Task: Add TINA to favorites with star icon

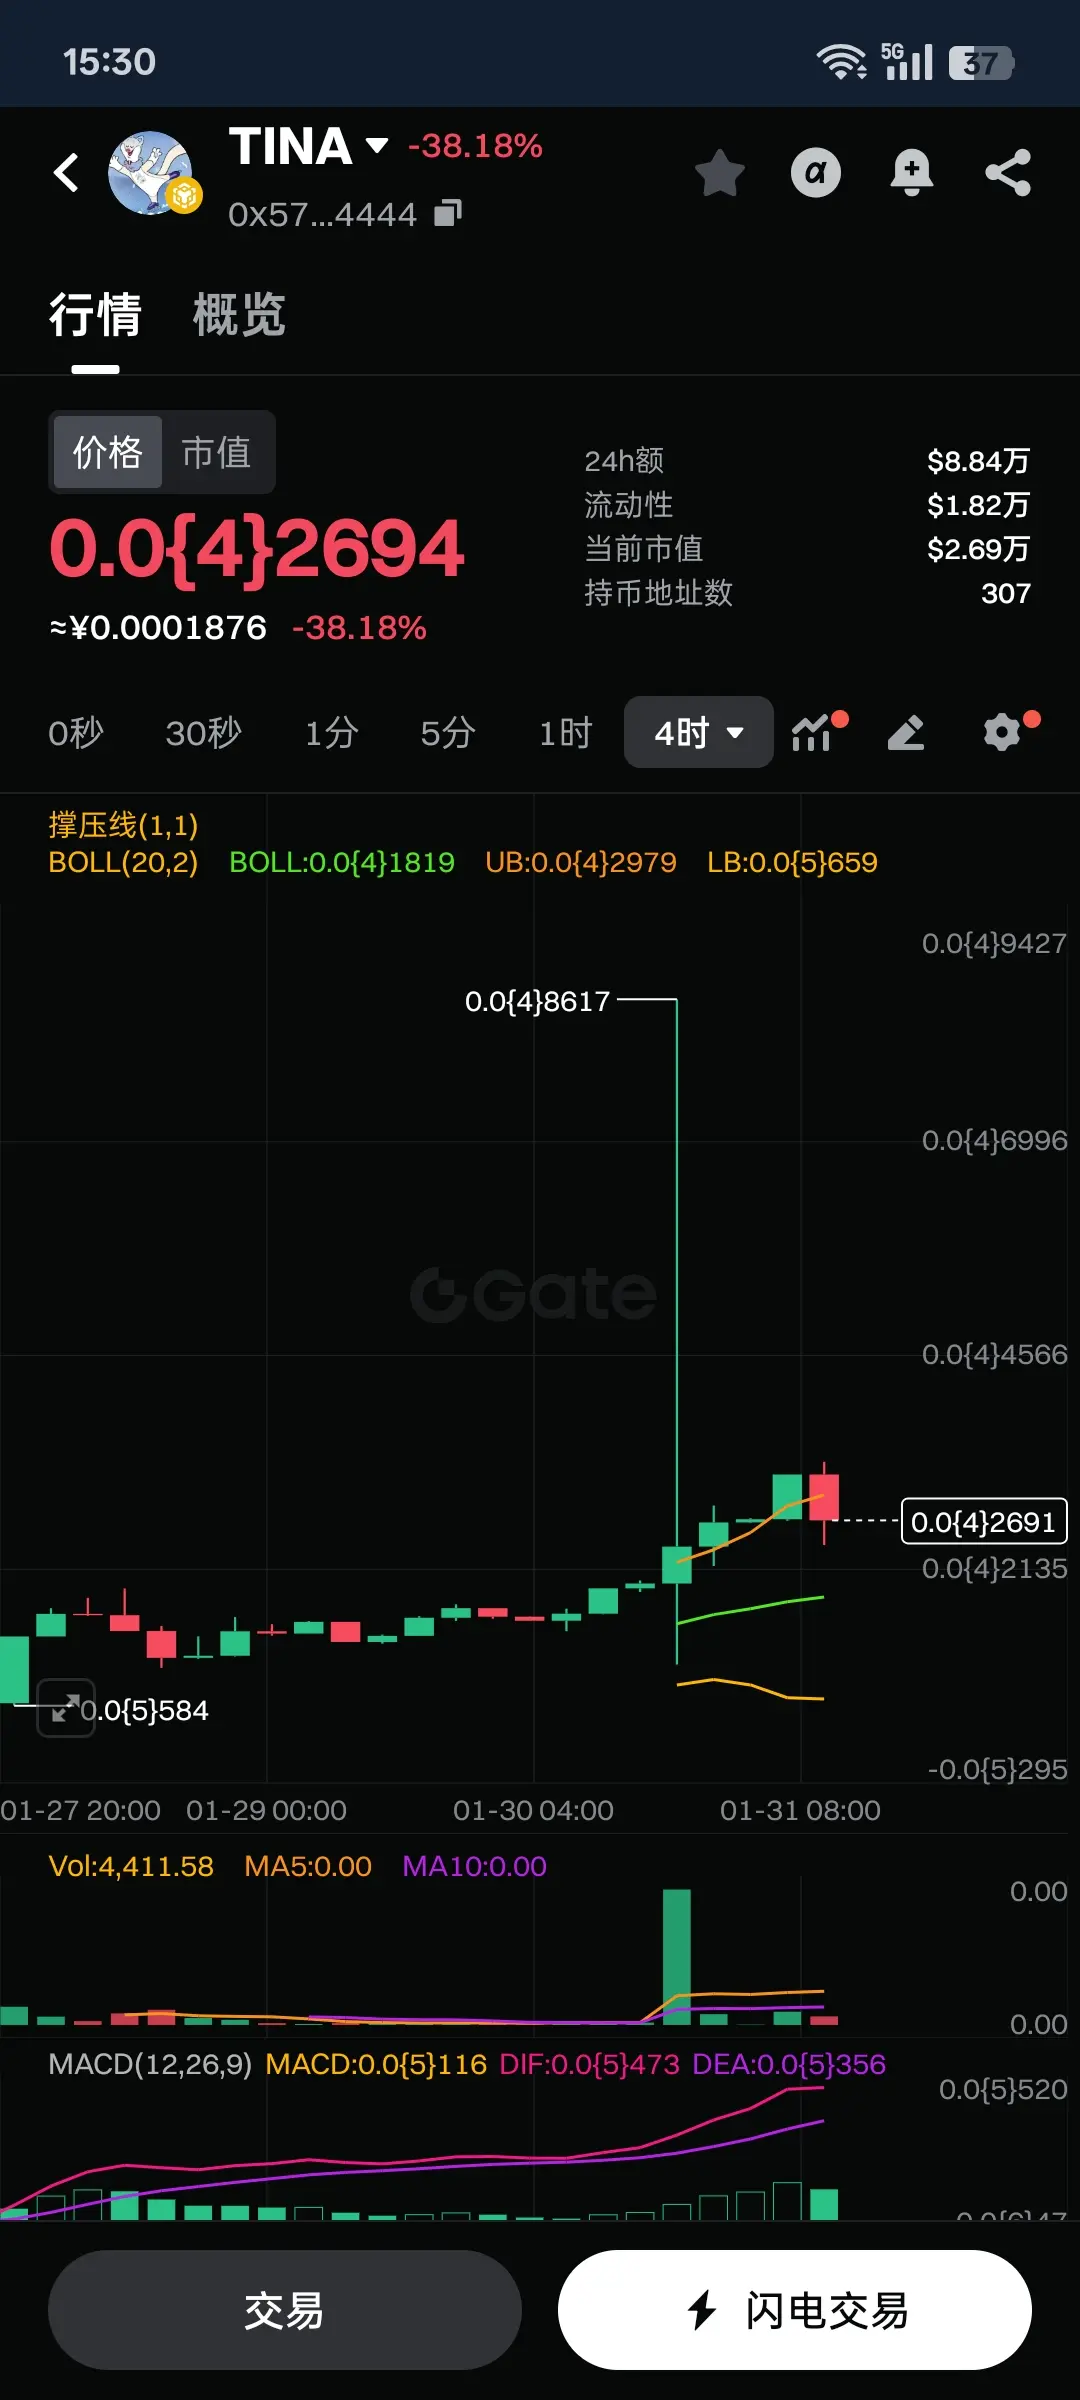Action: click(x=719, y=172)
